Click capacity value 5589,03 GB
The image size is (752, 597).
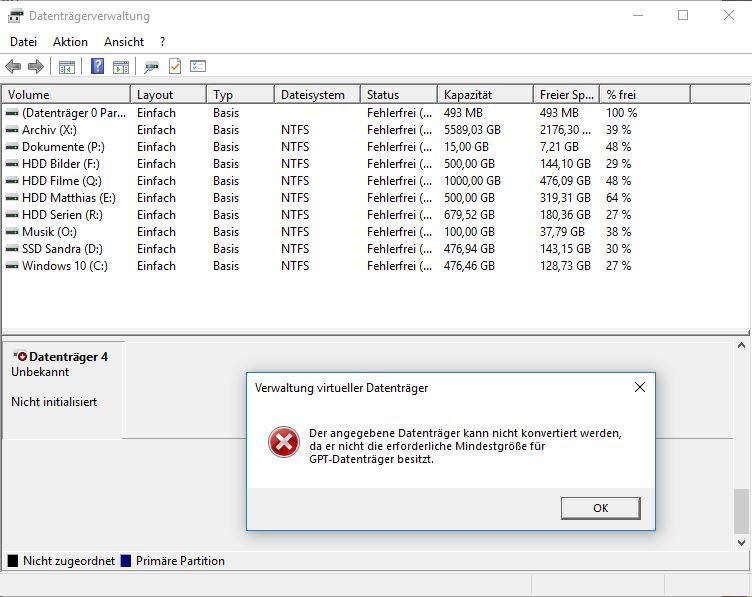pos(472,130)
